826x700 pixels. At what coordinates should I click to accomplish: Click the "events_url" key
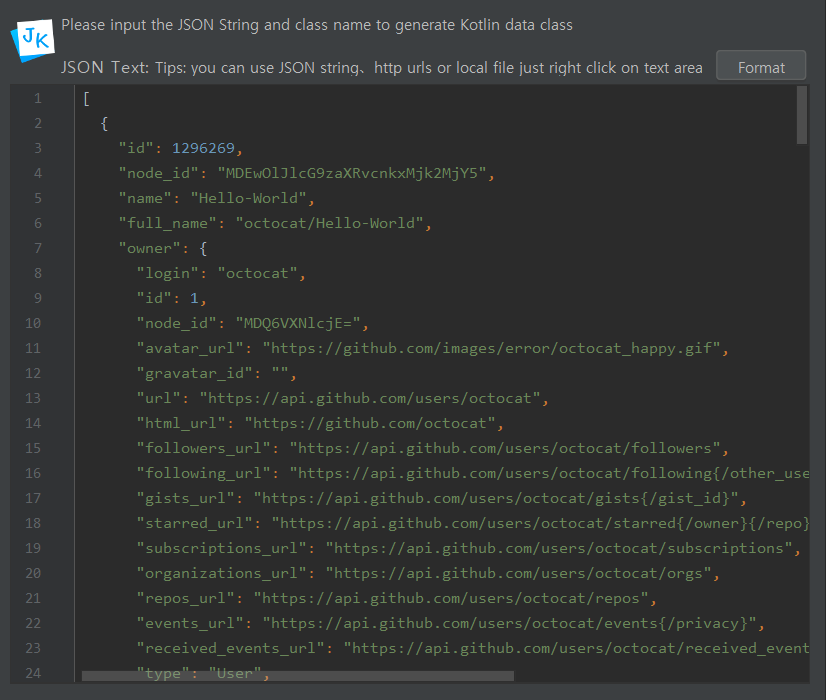190,624
